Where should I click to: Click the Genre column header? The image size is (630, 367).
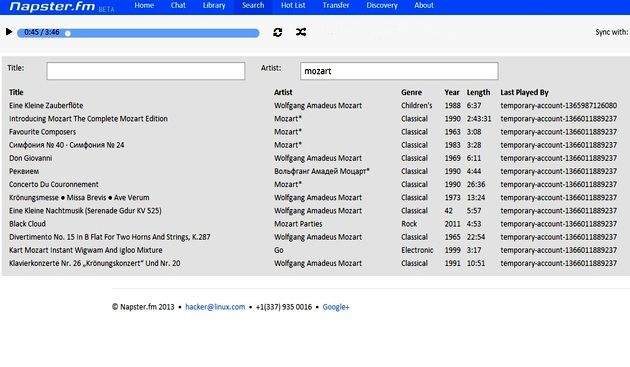[x=411, y=92]
